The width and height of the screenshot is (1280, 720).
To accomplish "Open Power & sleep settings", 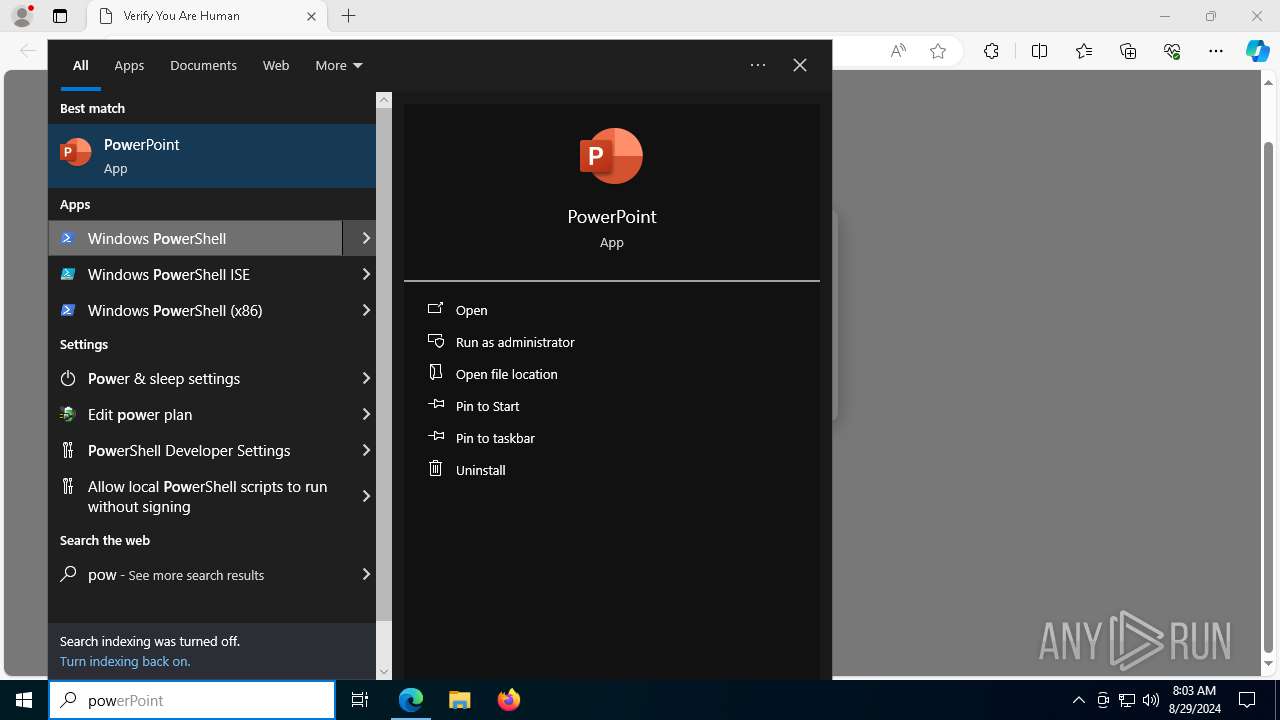I will pos(195,378).
